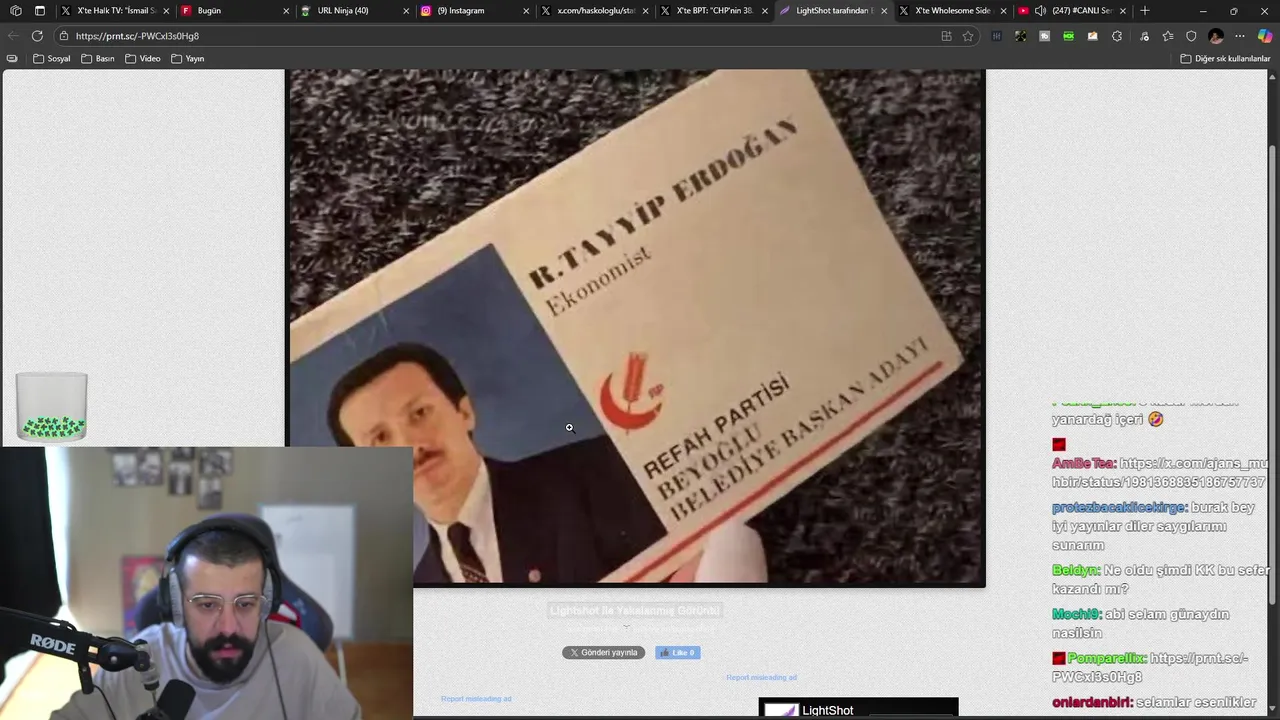1280x720 pixels.
Task: Open a new browser tab
Action: tap(1145, 11)
